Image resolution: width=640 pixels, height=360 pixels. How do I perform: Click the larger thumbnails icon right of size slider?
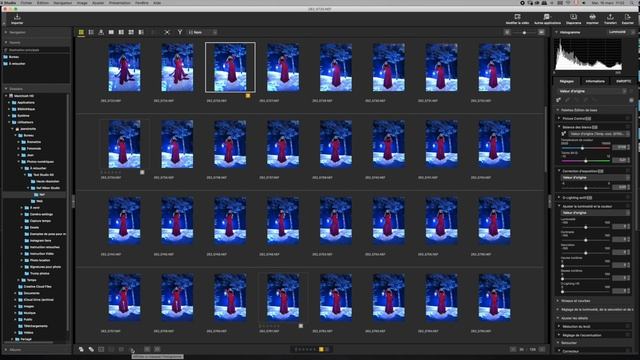[541, 32]
